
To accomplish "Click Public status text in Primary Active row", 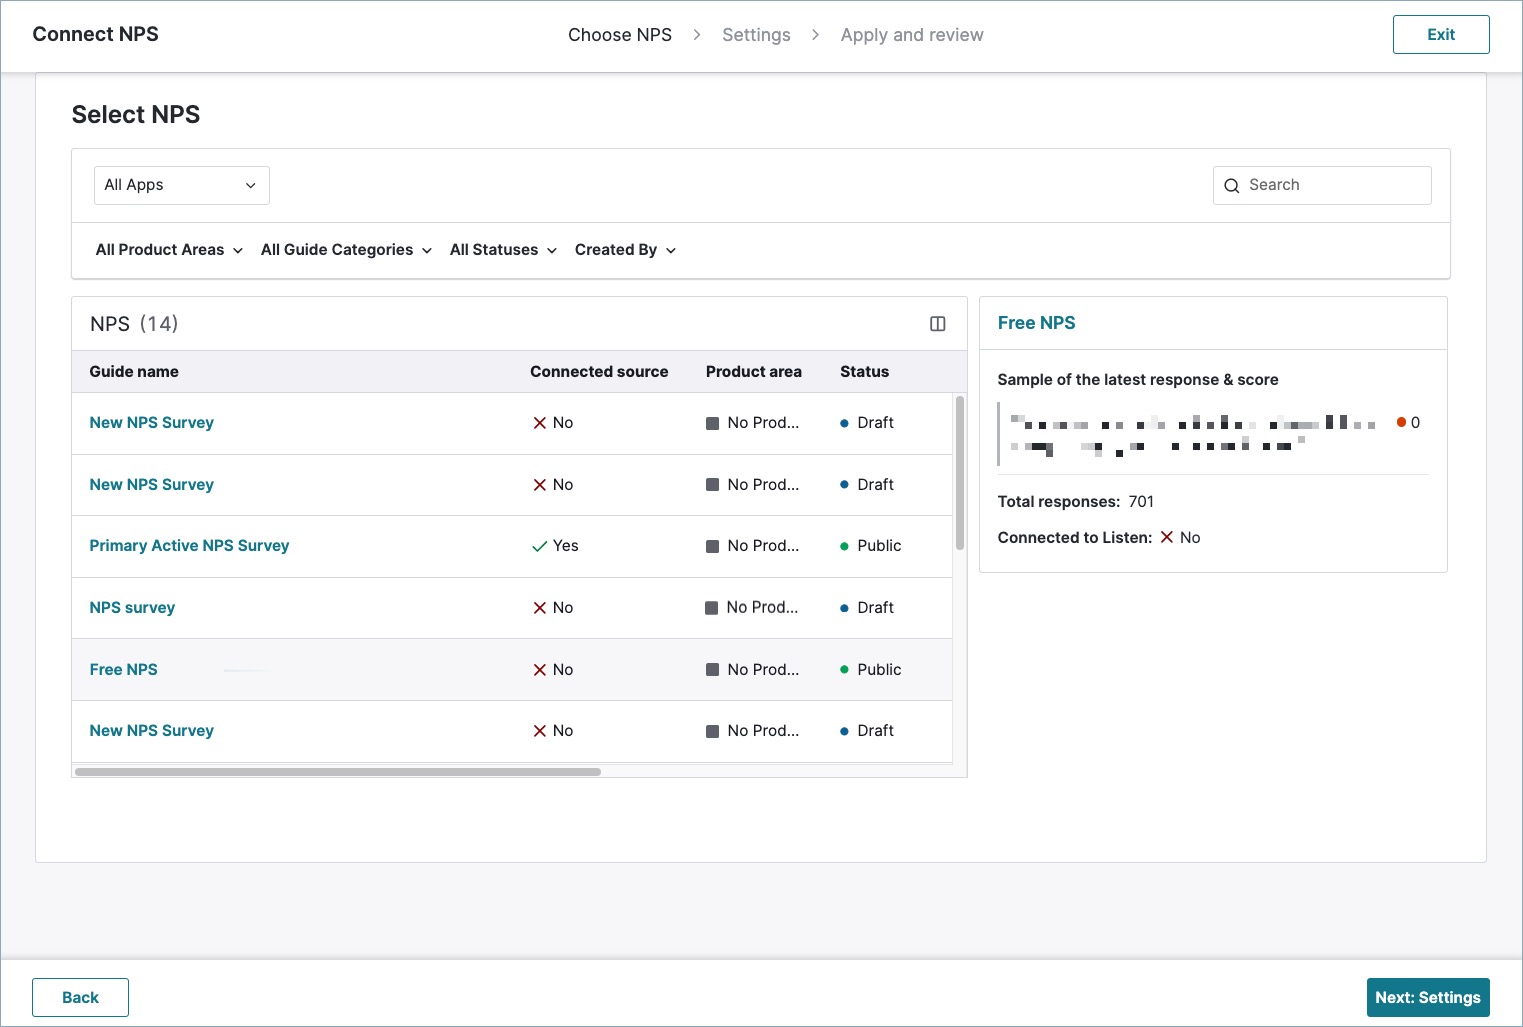I will (879, 546).
